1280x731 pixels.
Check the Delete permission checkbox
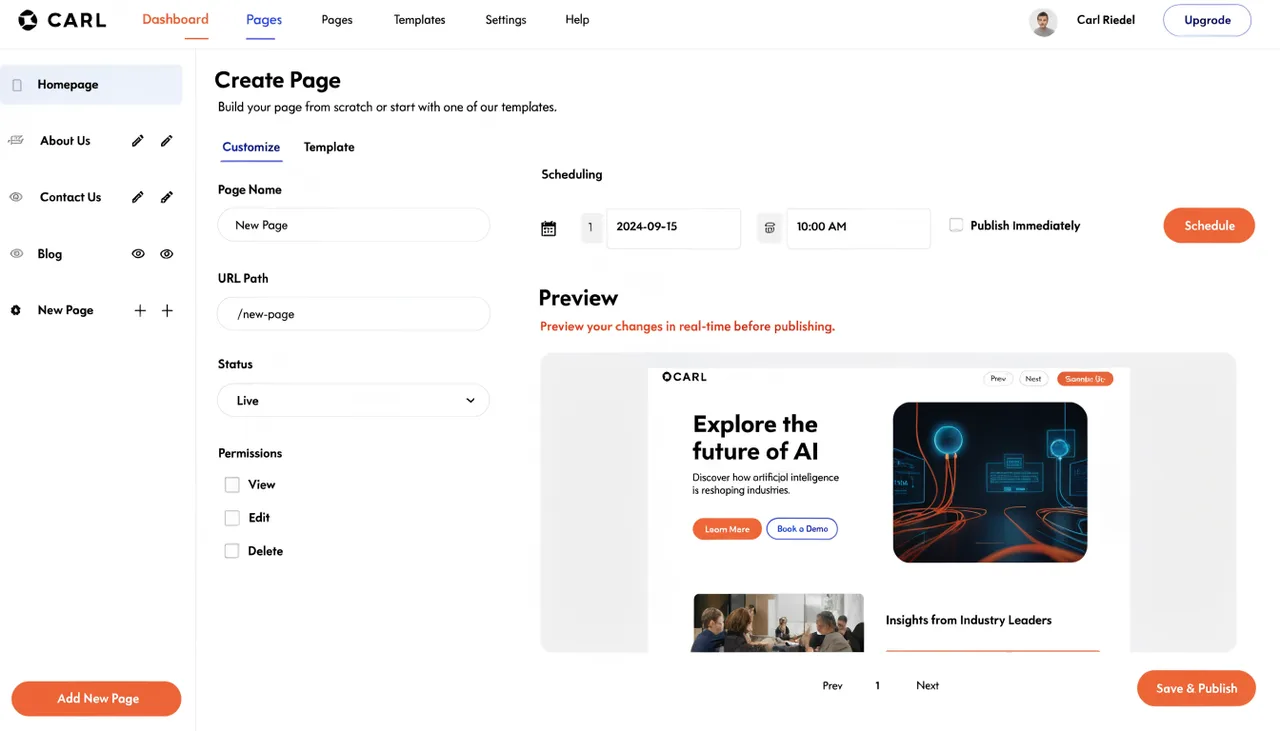(x=232, y=551)
